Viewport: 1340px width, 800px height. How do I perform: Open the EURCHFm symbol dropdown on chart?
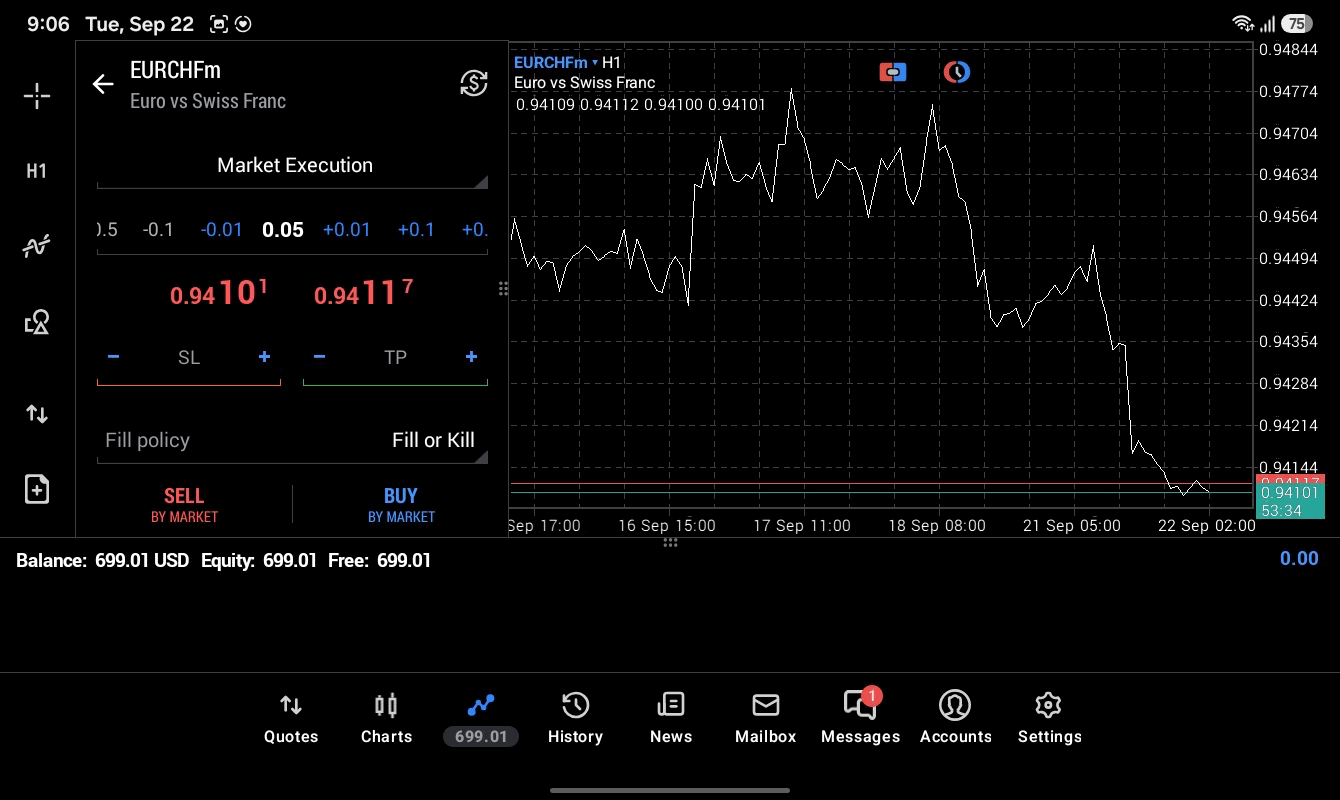(x=556, y=63)
